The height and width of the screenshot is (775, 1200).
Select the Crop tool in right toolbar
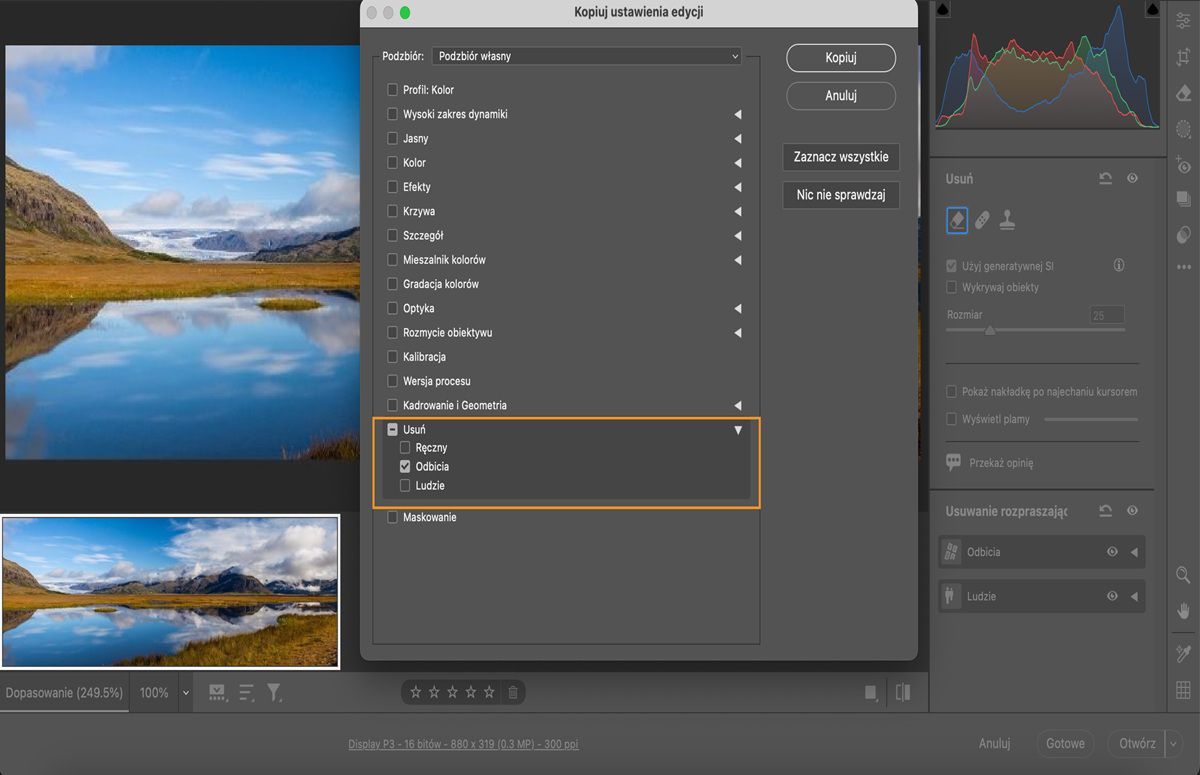pyautogui.click(x=1184, y=57)
